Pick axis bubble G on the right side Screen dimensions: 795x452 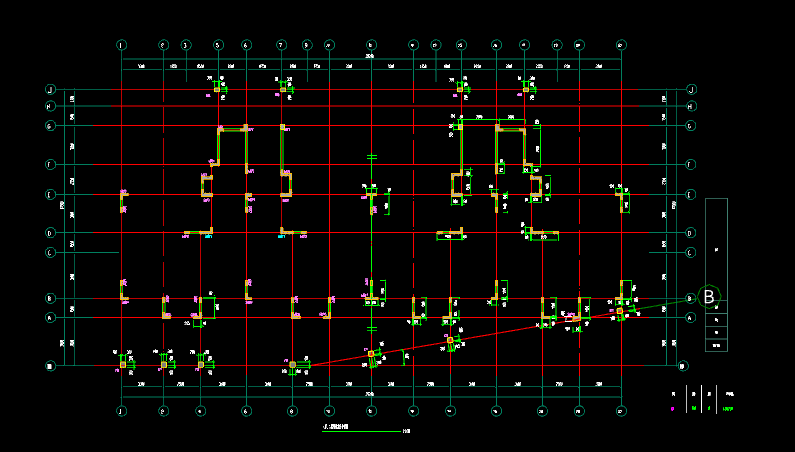(691, 126)
